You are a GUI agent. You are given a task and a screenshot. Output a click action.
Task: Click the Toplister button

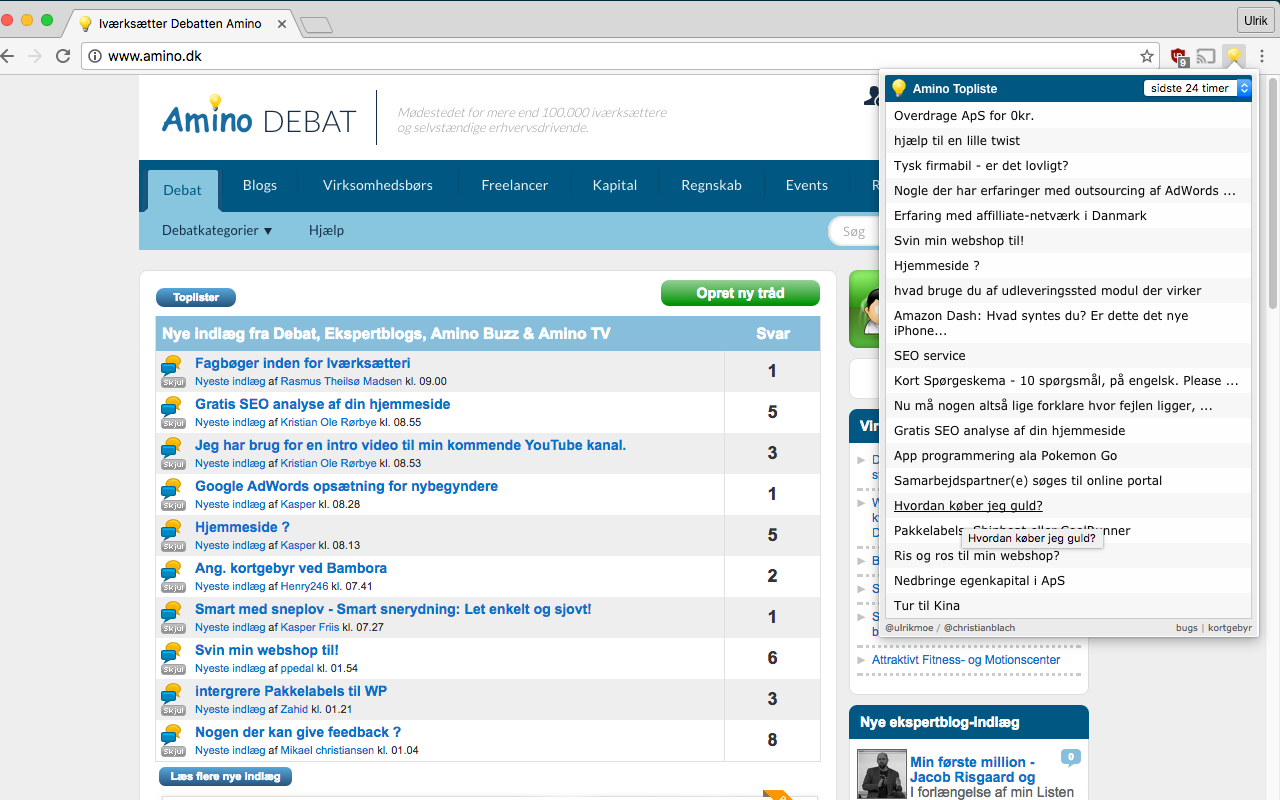pos(196,297)
